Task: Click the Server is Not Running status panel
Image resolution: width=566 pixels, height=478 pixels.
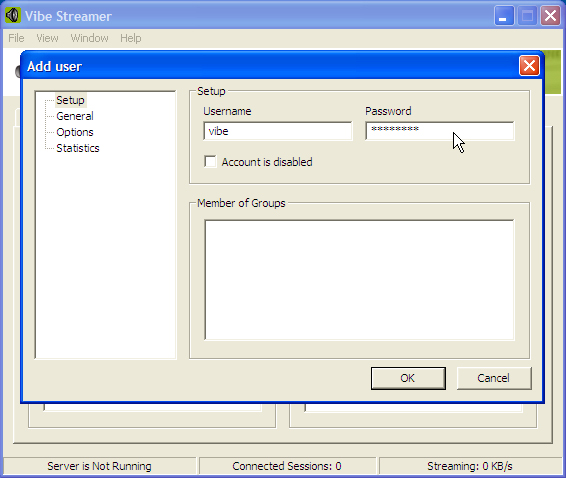Action: click(100, 466)
